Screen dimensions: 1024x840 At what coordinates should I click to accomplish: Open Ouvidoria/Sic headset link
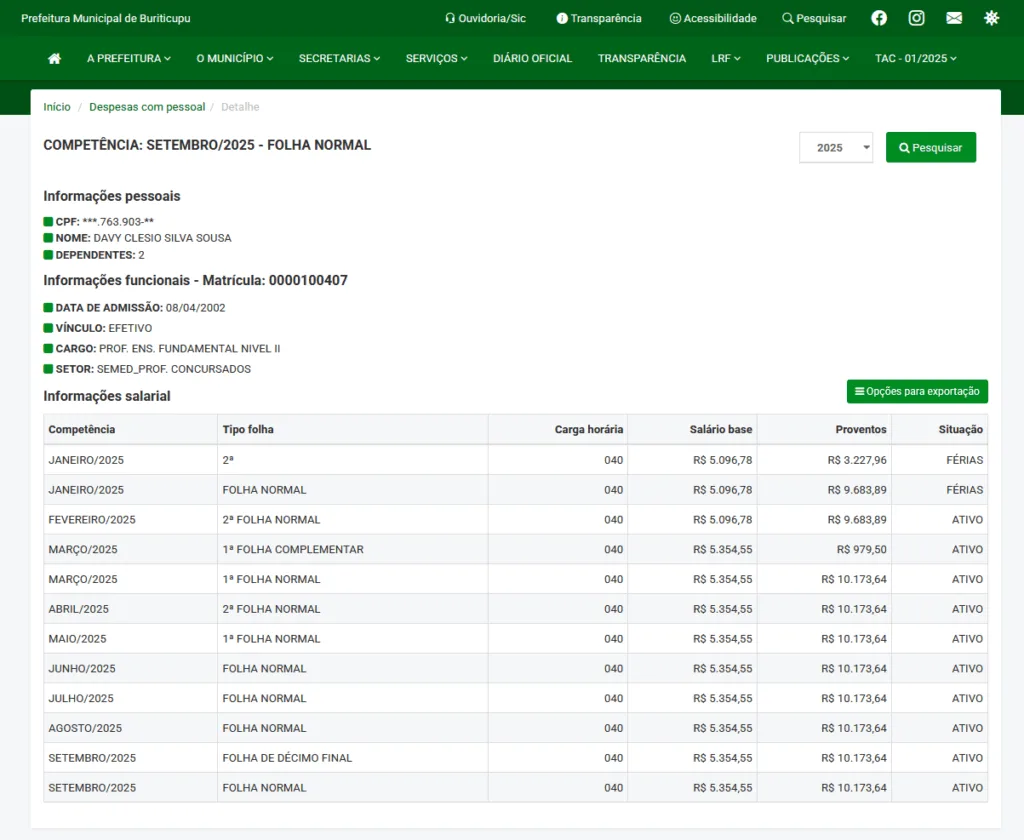[485, 18]
